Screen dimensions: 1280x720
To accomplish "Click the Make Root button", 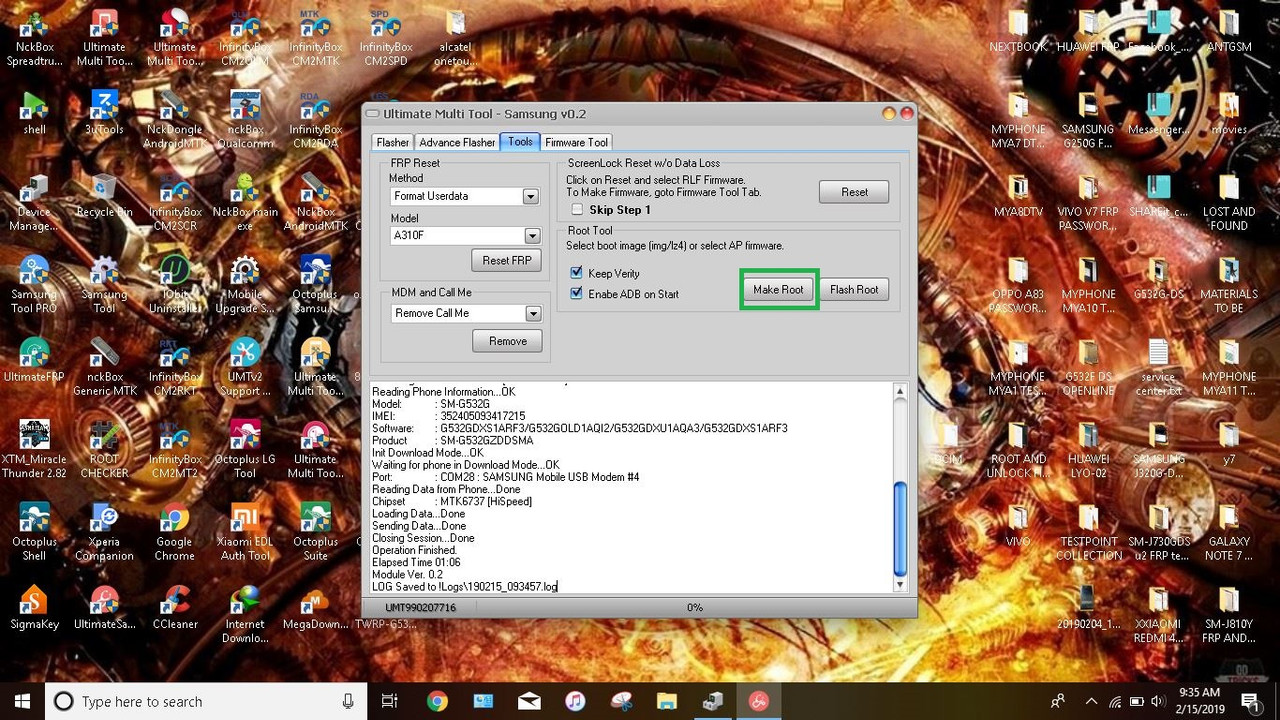I will (778, 290).
